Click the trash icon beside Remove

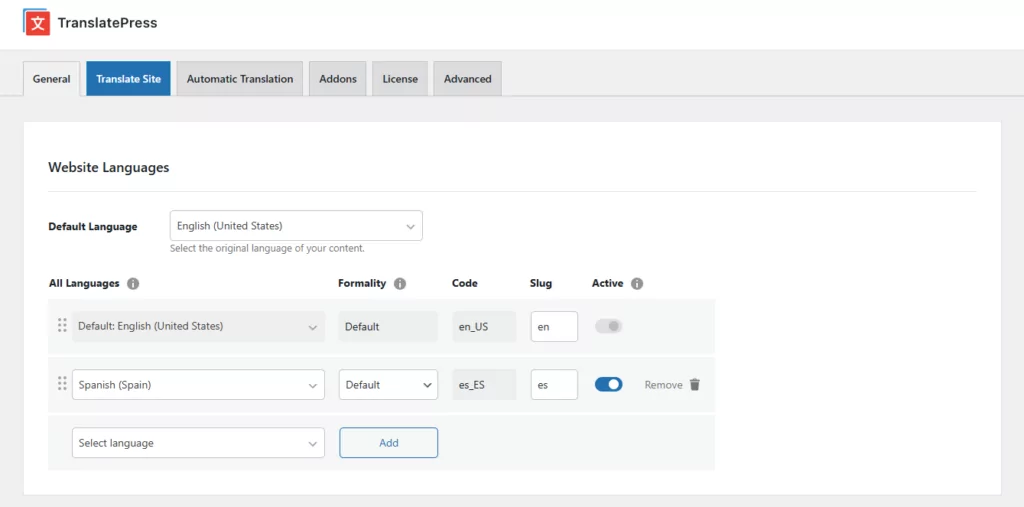point(694,385)
